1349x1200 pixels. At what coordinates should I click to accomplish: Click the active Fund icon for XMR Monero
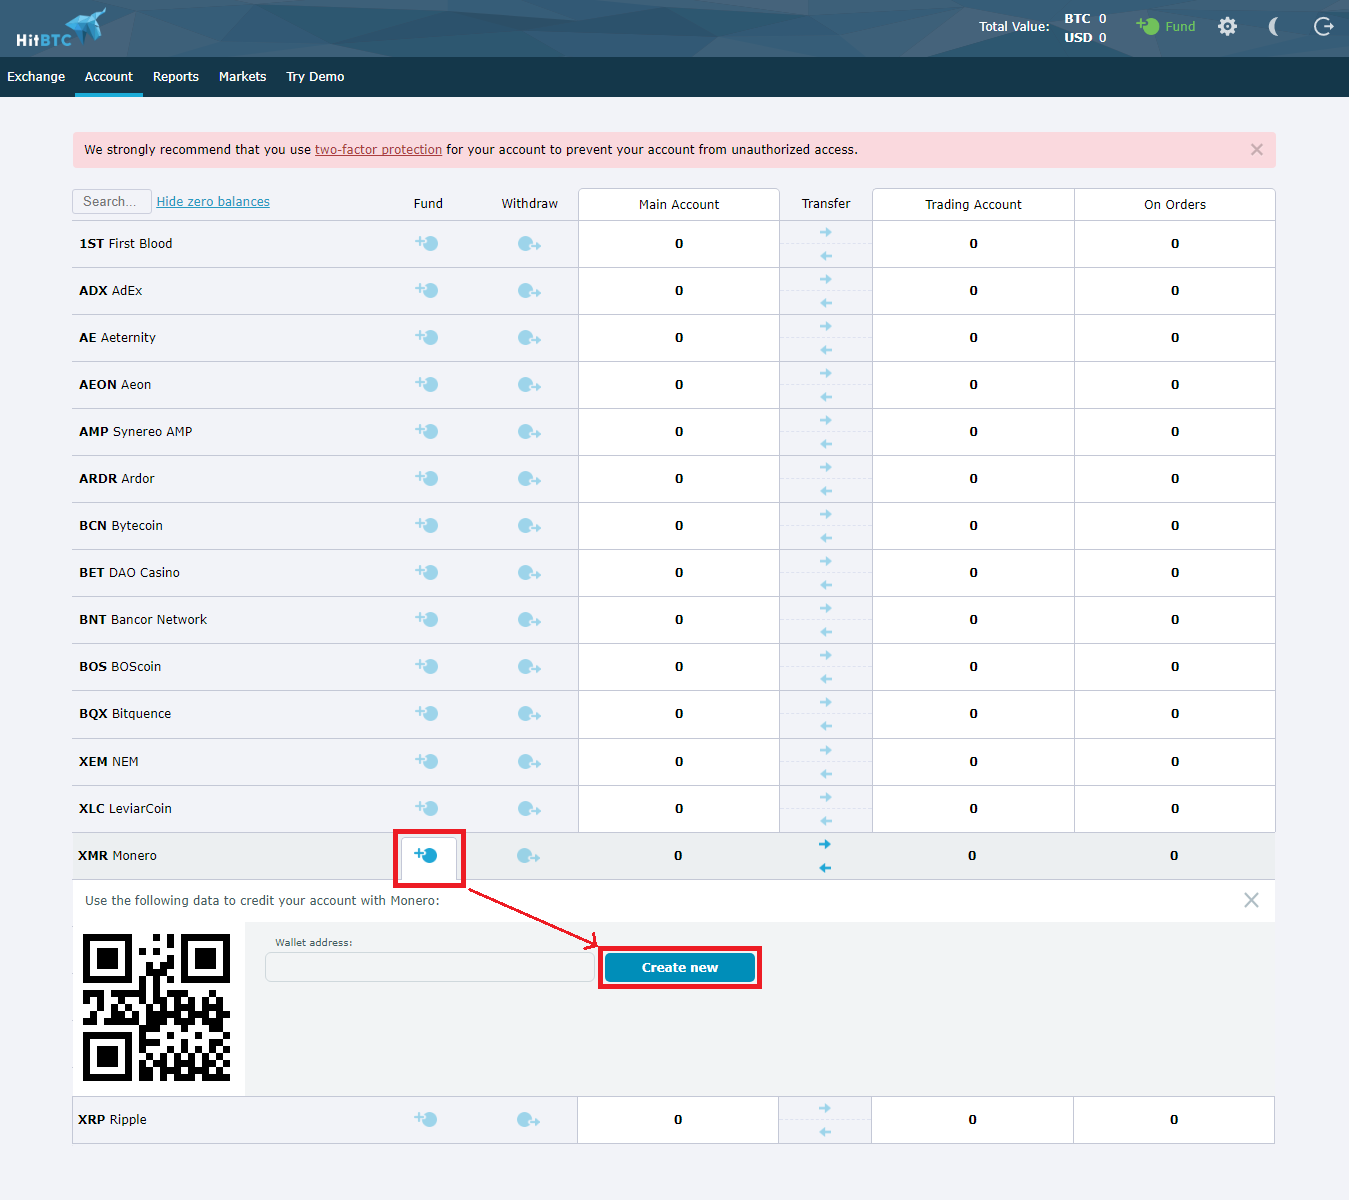(x=426, y=855)
